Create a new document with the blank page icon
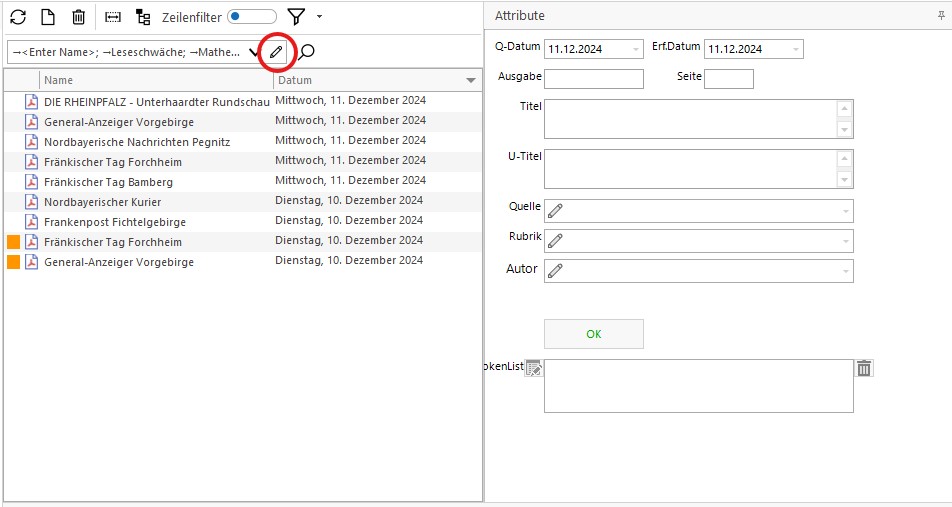Viewport: 952px width, 507px height. pos(48,17)
